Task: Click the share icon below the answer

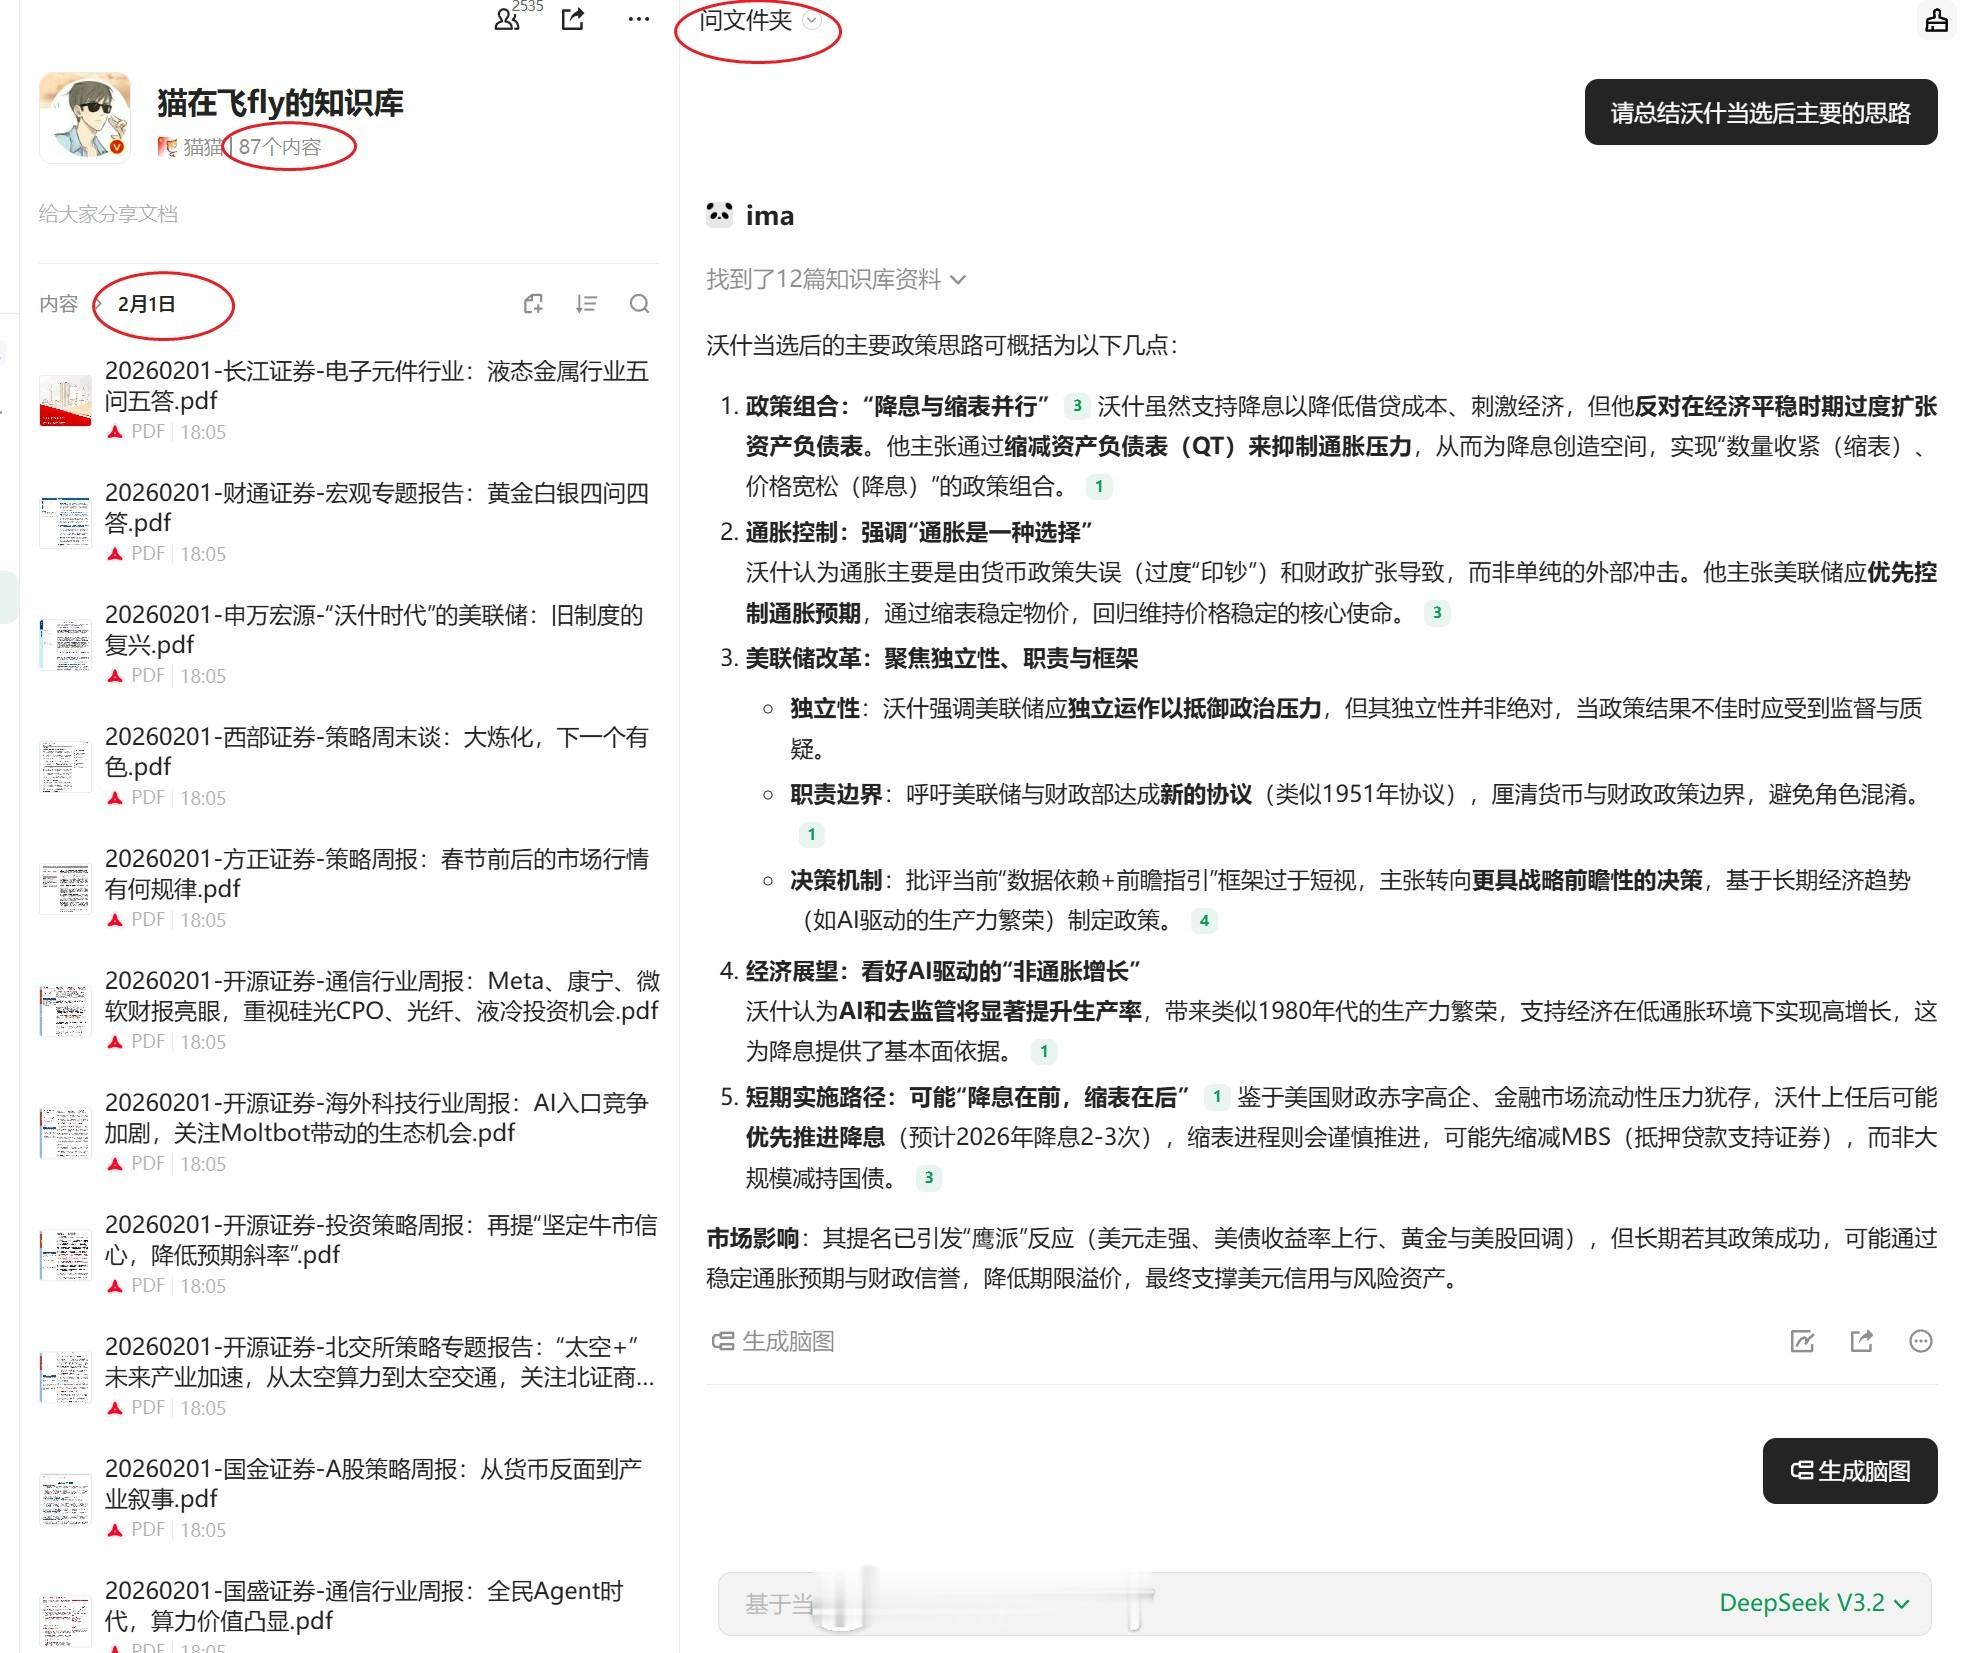Action: 1861,1341
